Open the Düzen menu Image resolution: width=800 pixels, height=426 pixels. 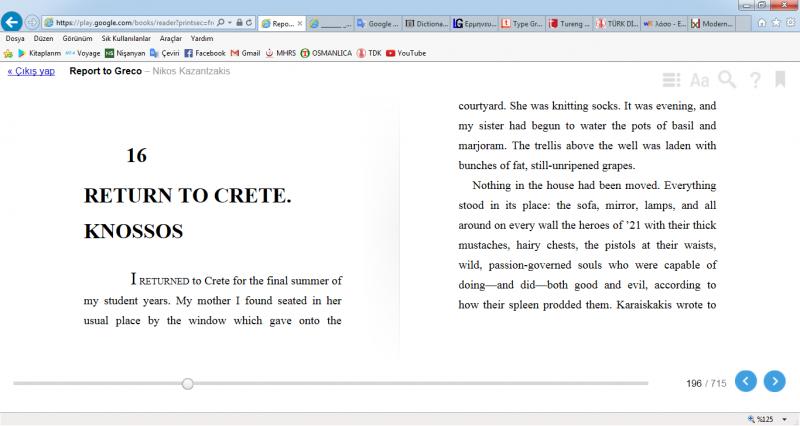tap(43, 38)
